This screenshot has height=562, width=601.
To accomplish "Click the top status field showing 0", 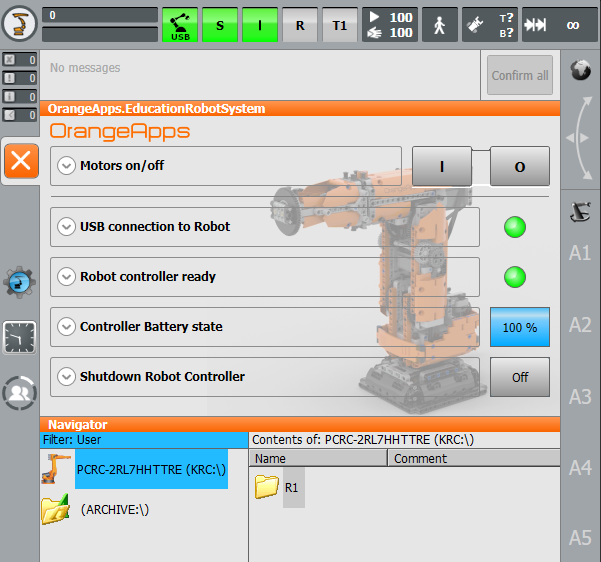I will click(100, 15).
